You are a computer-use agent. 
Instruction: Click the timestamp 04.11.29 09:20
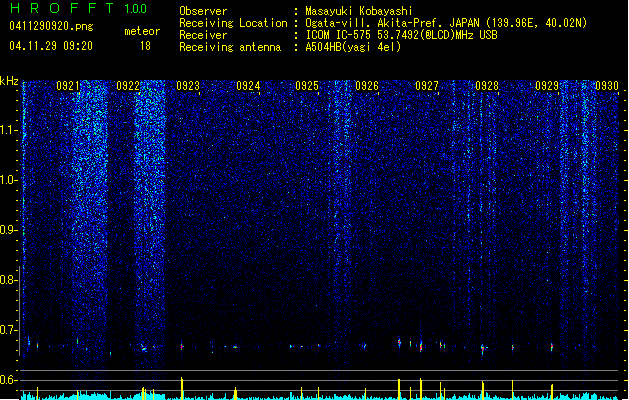[51, 46]
